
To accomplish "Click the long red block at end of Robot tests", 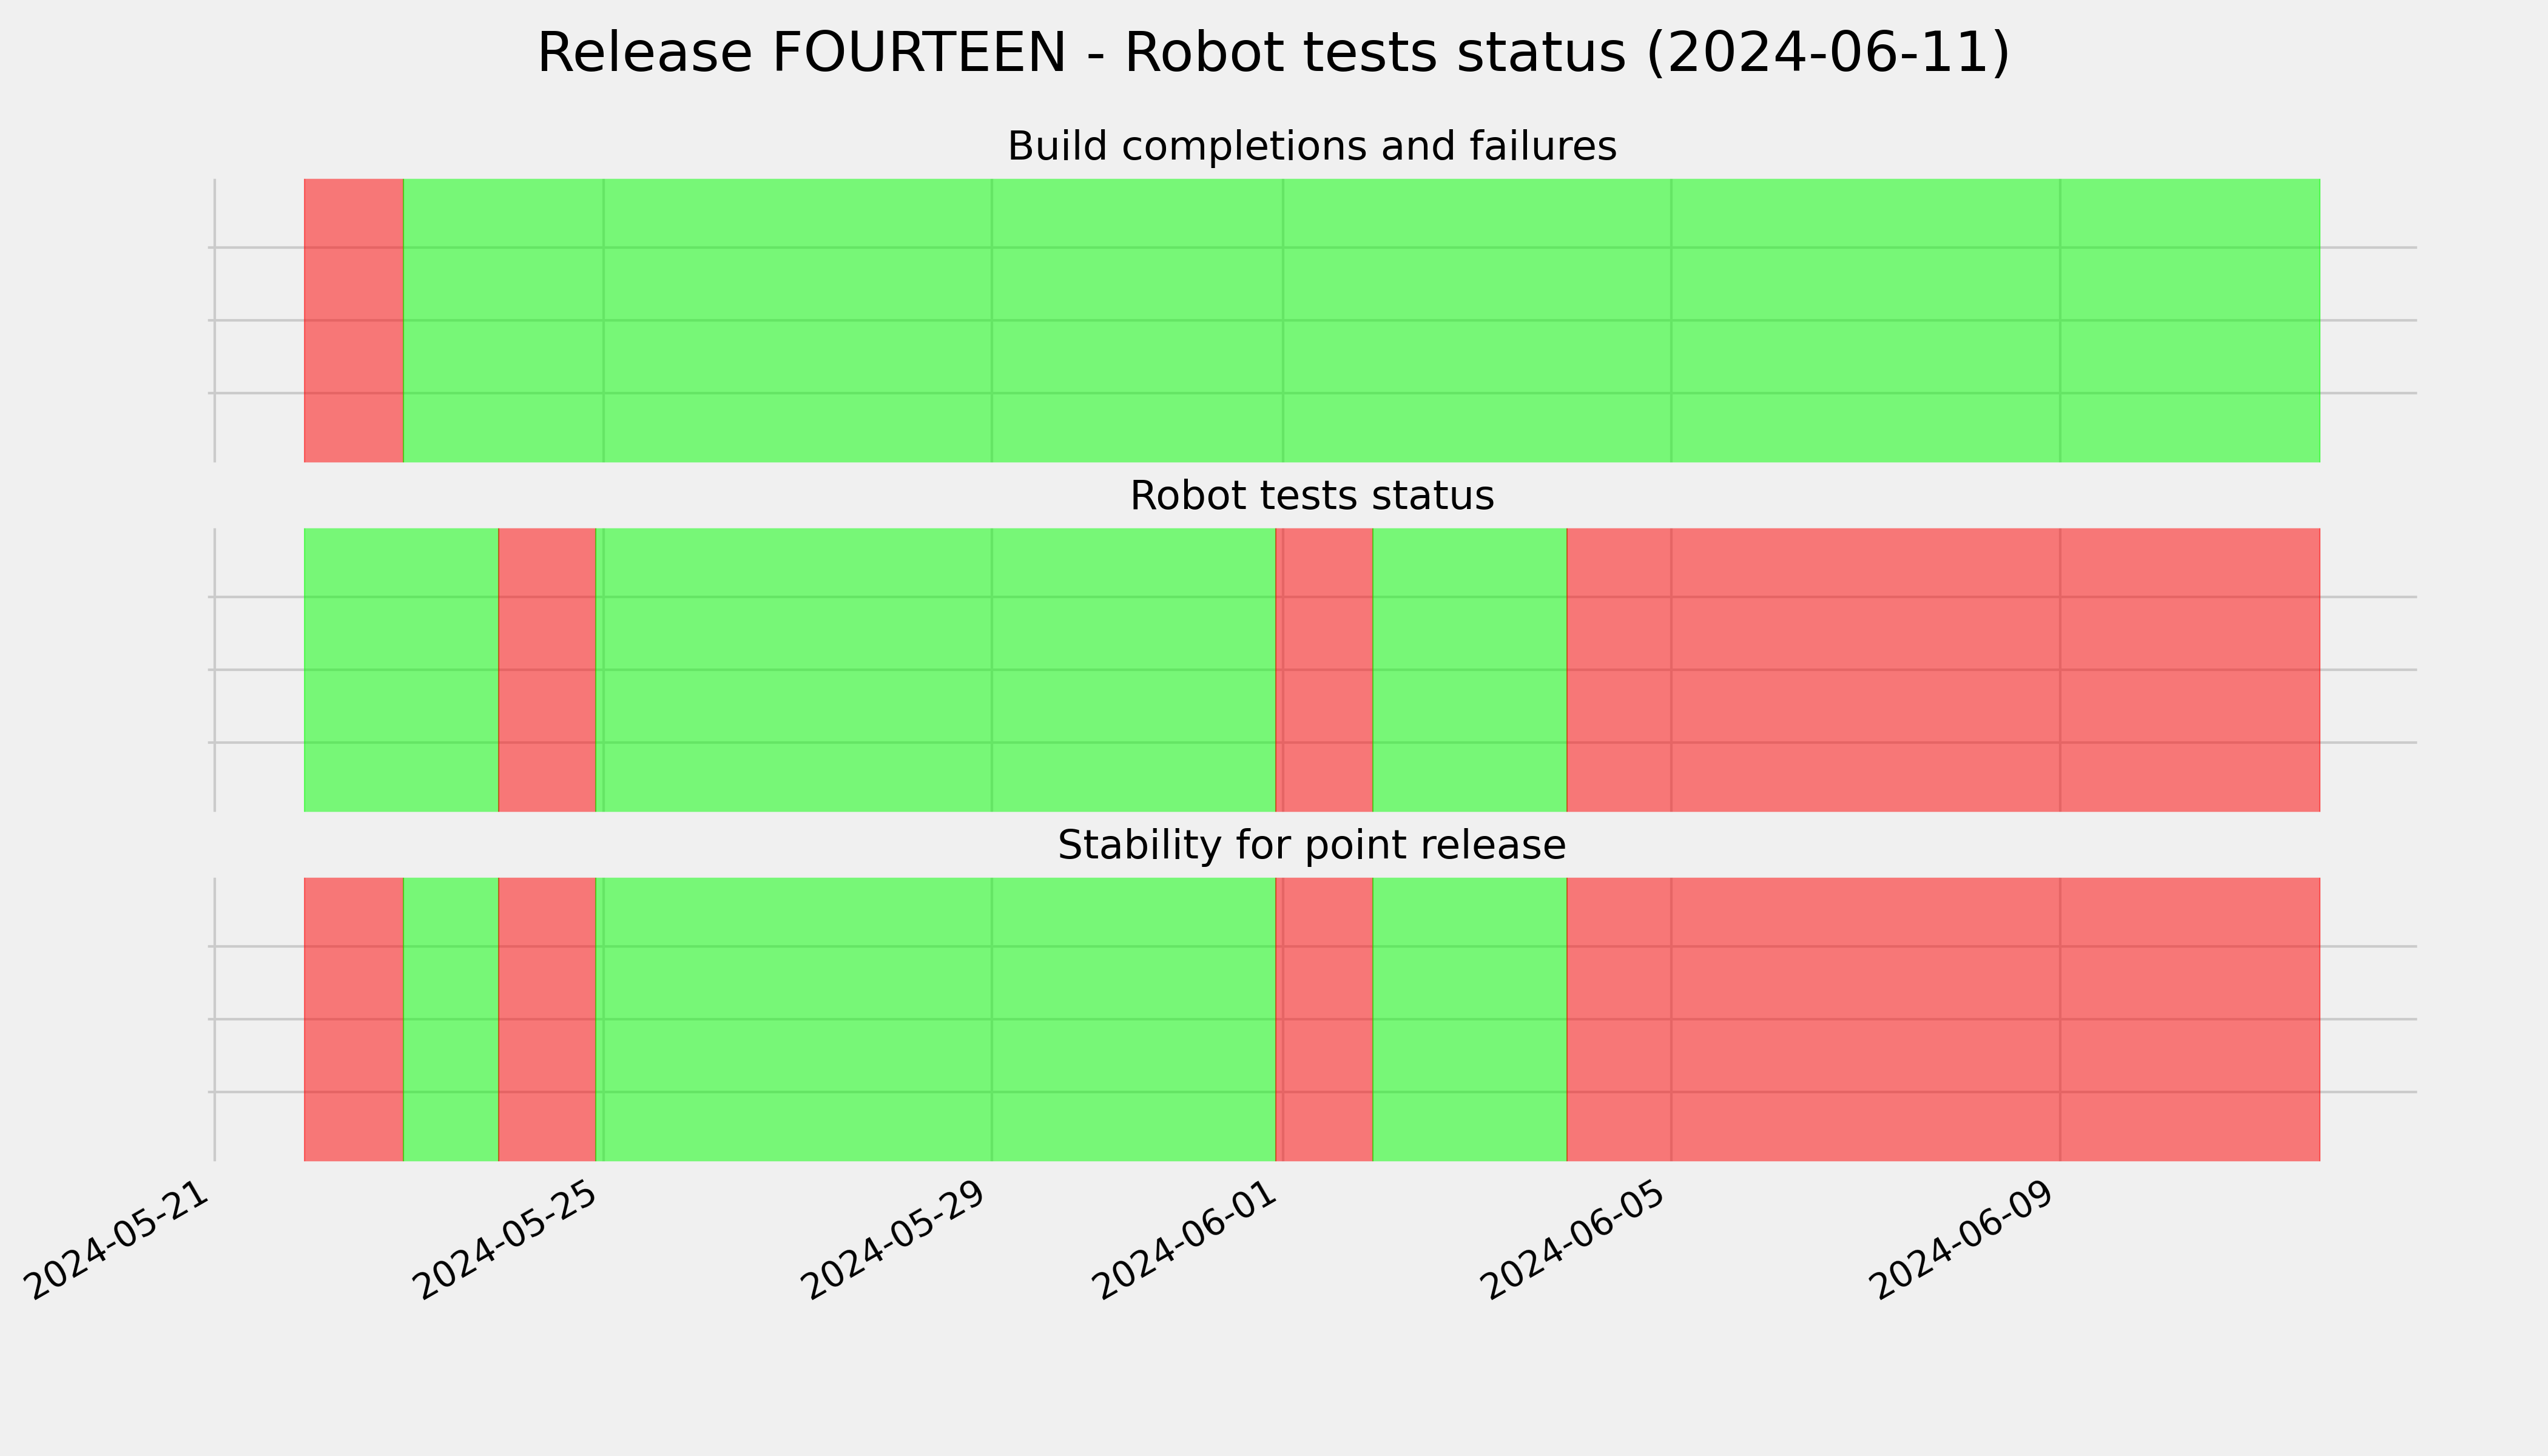I will 1943,670.
